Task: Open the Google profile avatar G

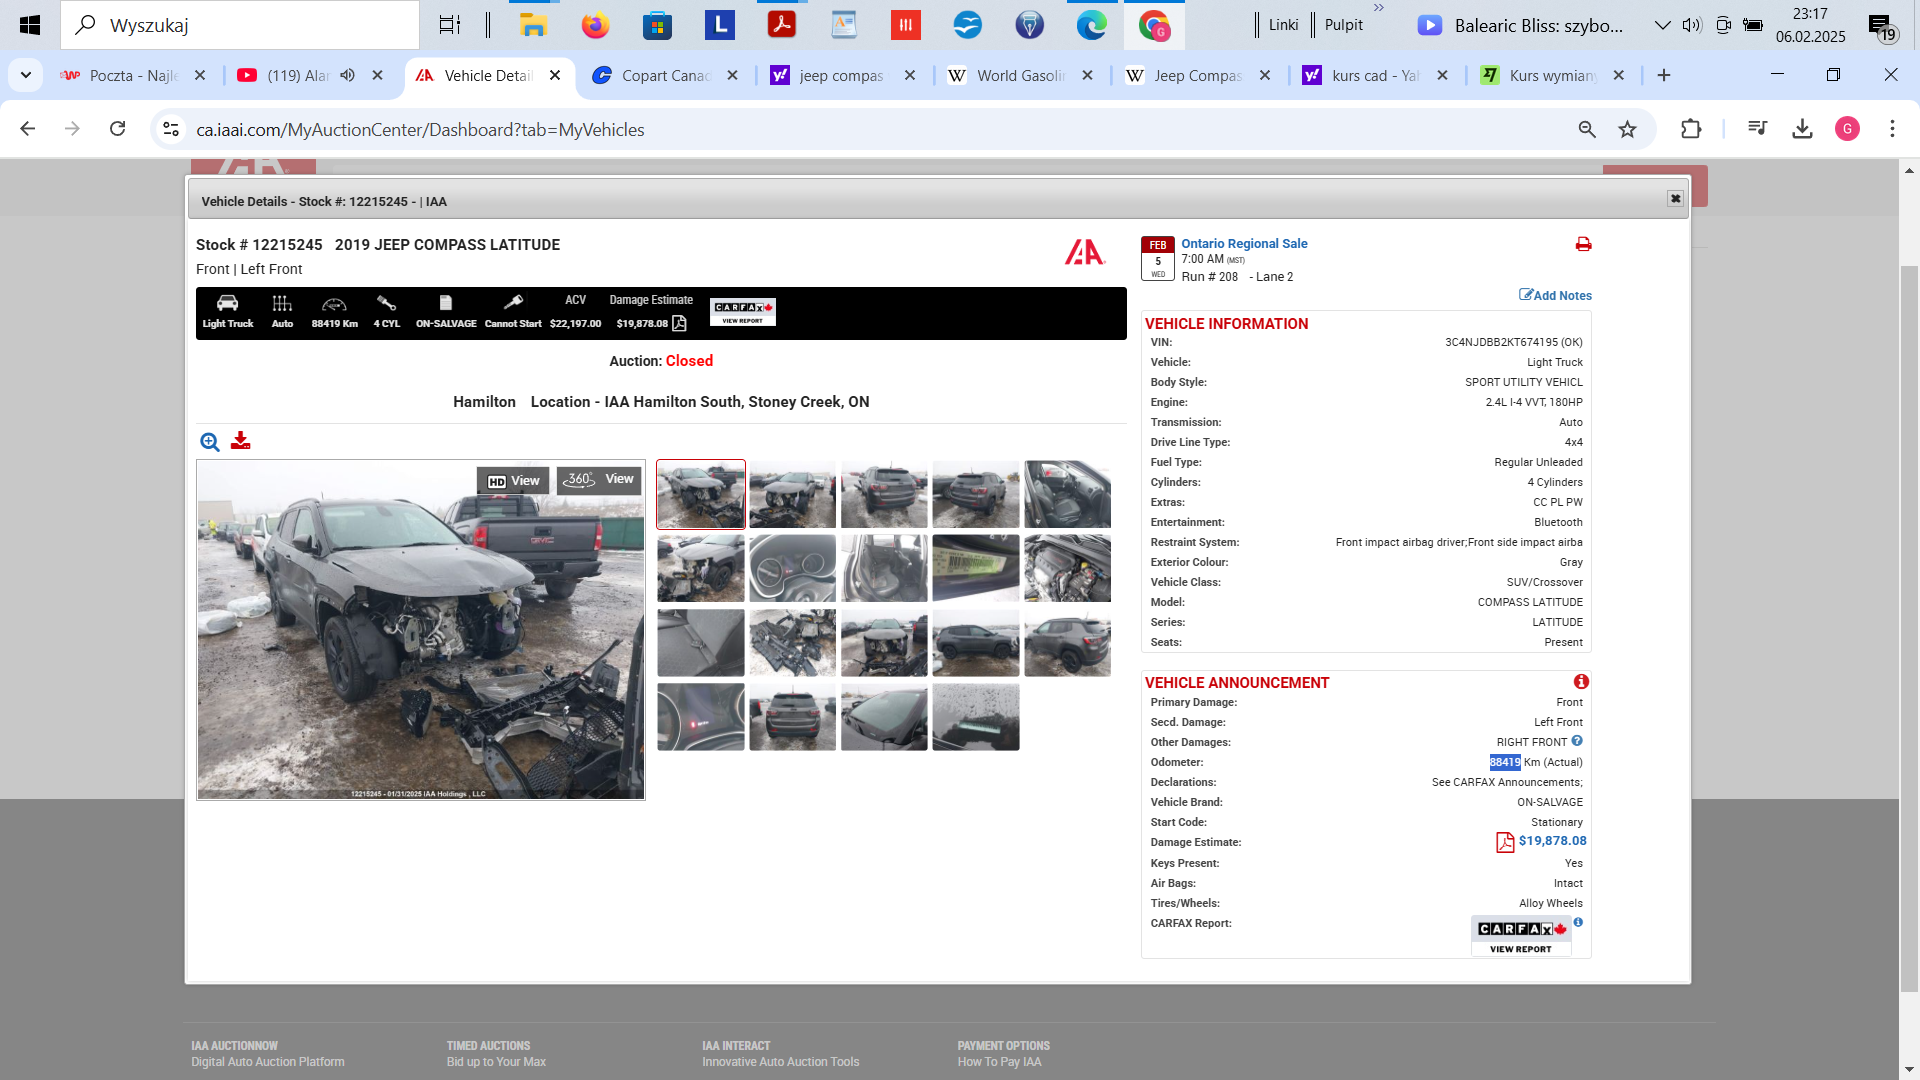Action: tap(1847, 129)
